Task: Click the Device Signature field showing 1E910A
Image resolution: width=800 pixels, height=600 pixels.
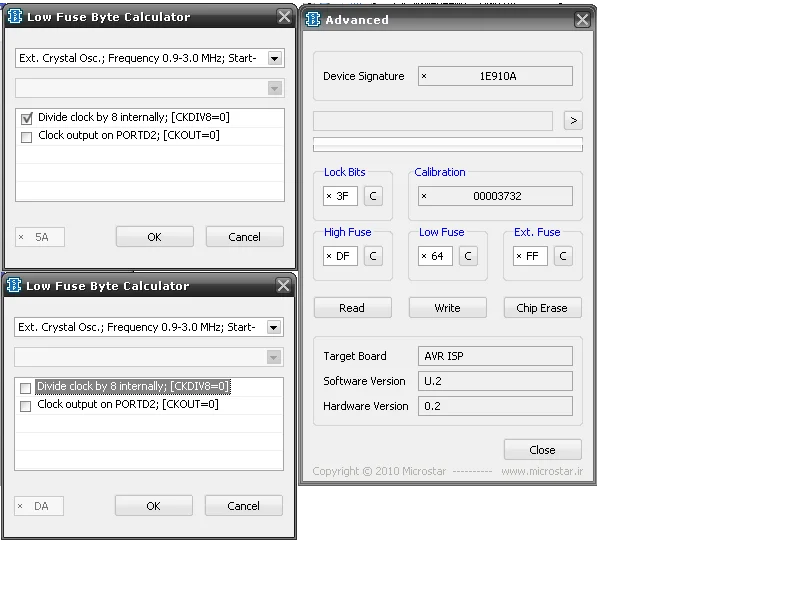Action: (x=495, y=76)
